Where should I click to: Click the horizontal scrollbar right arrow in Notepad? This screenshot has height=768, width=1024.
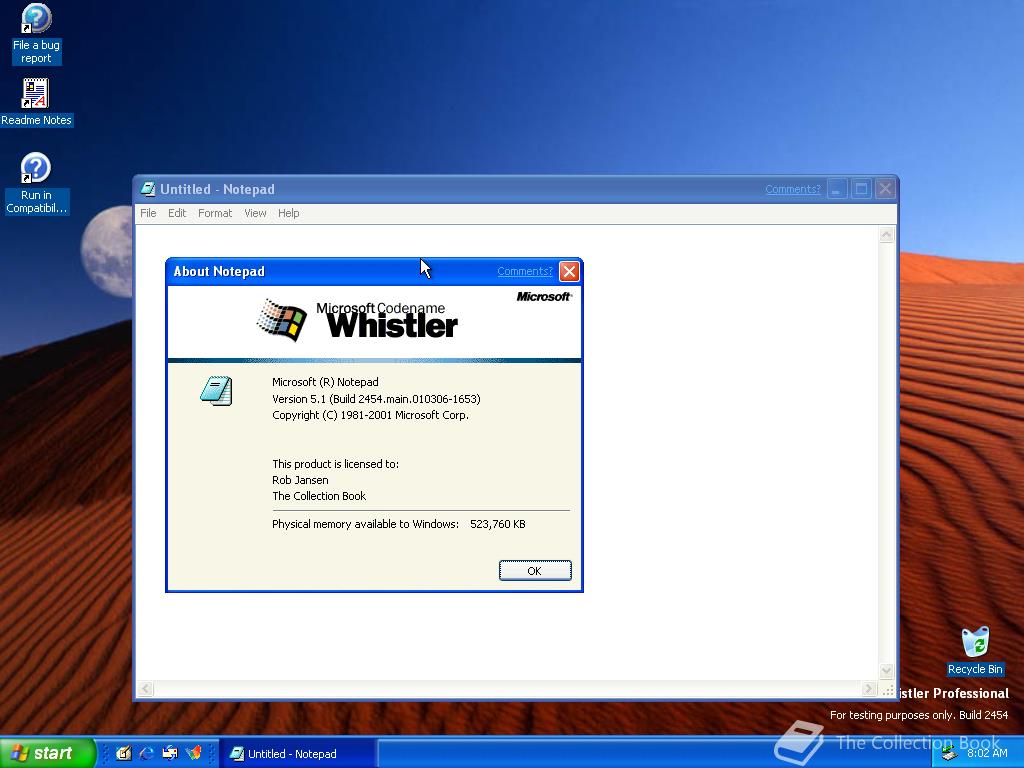click(x=869, y=688)
